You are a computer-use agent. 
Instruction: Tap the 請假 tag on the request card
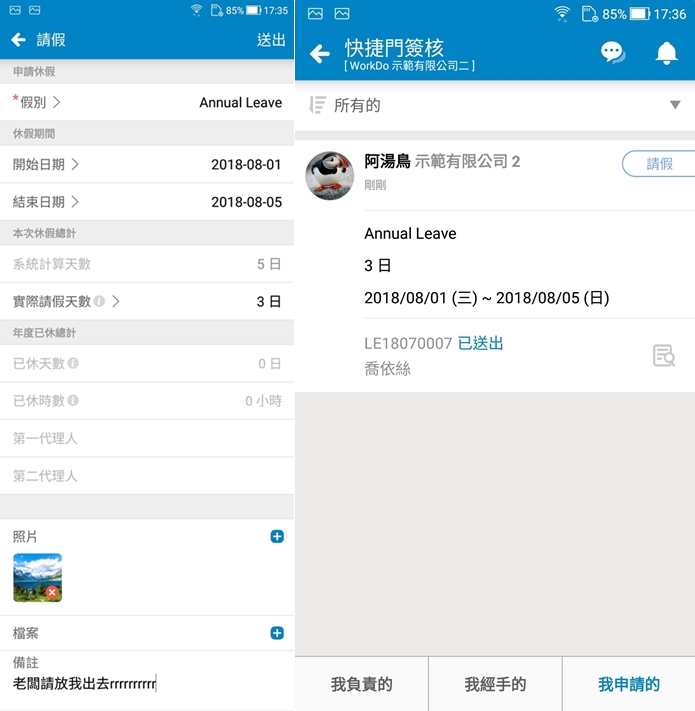tap(659, 164)
